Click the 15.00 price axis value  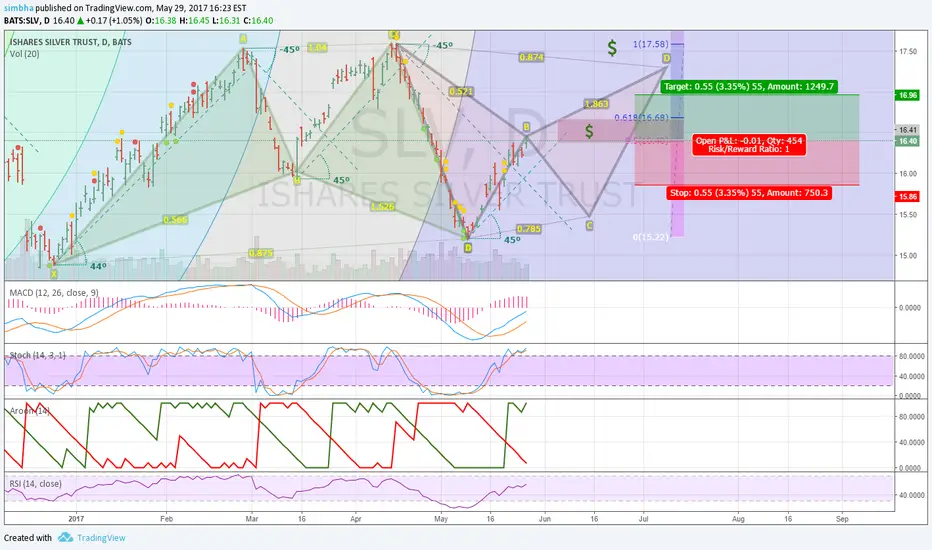click(907, 256)
